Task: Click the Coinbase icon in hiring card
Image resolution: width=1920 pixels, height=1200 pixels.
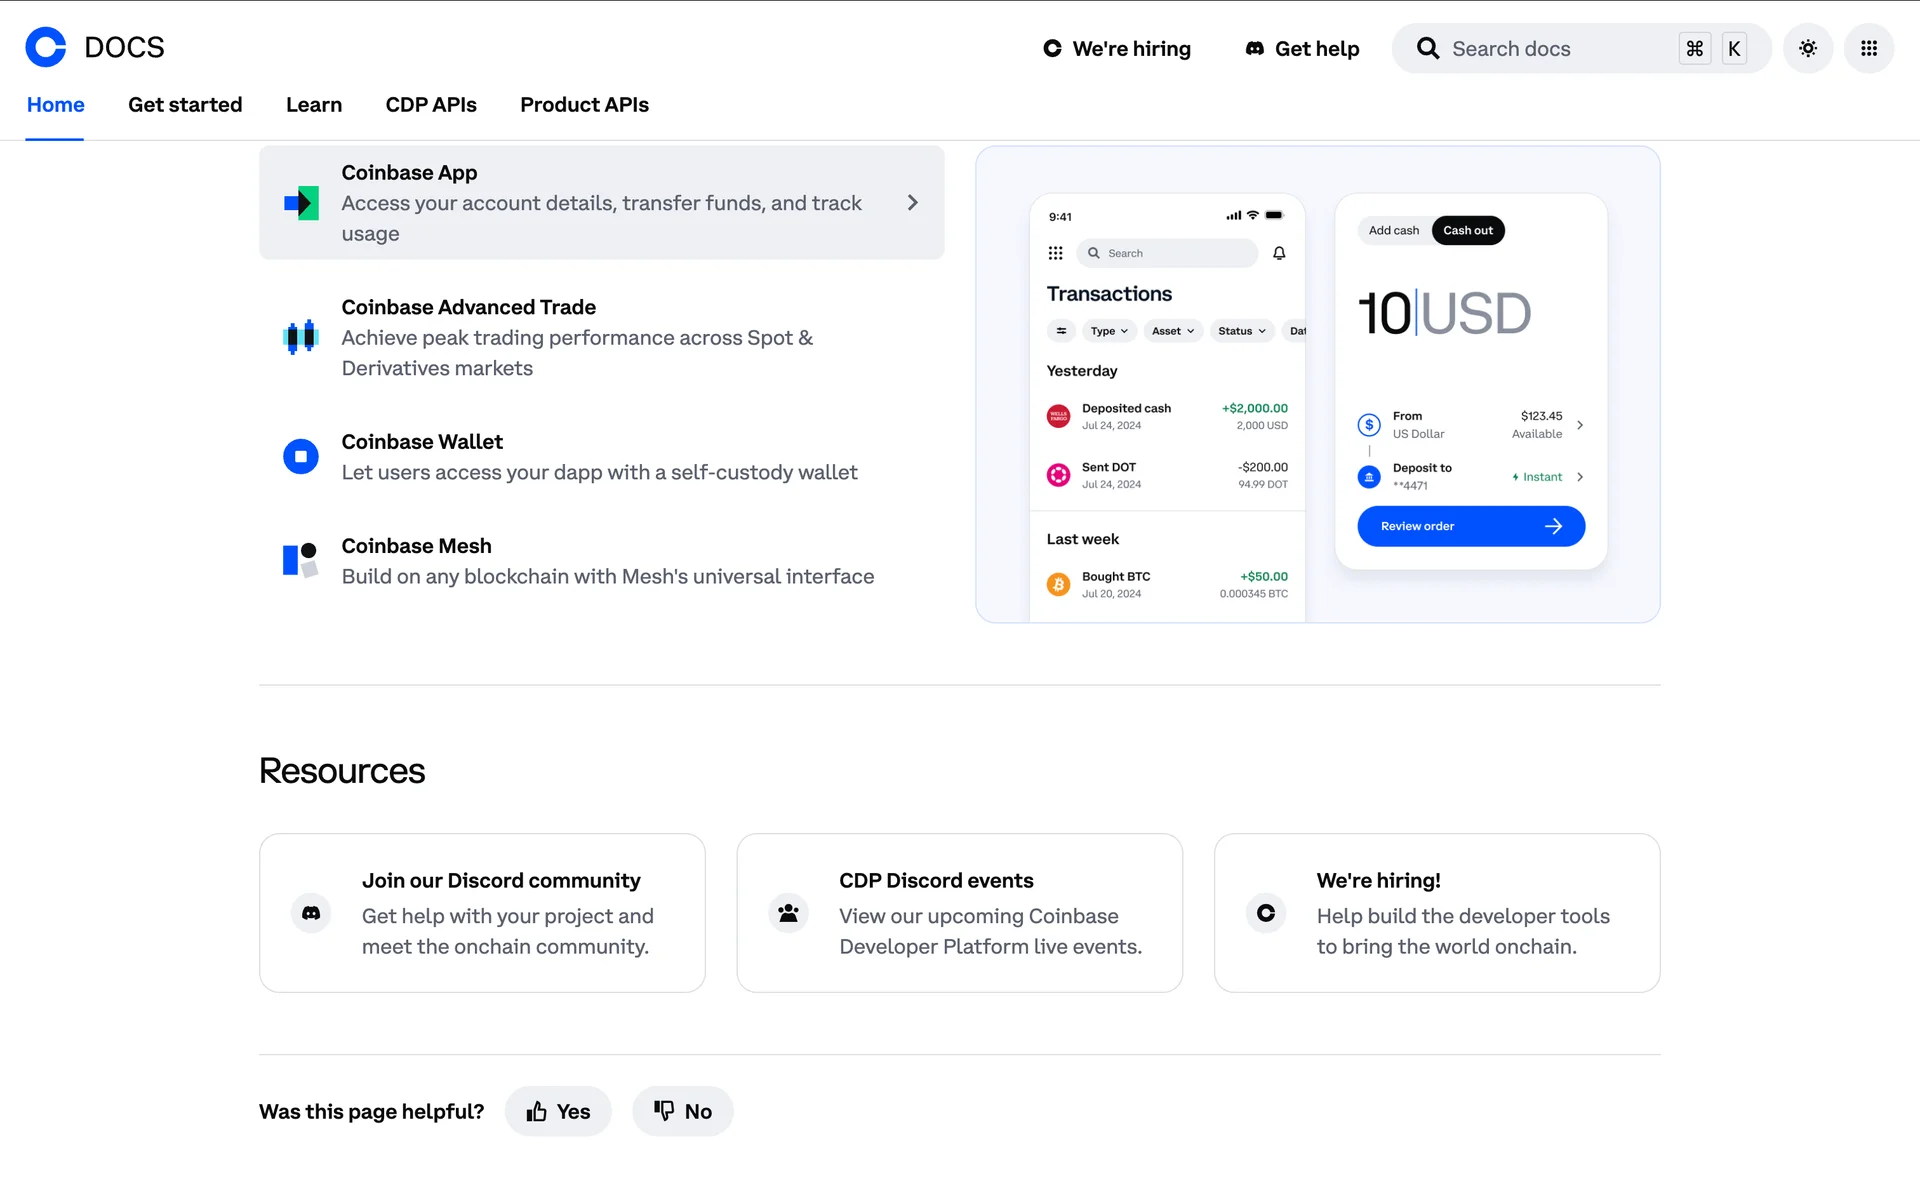Action: [1265, 913]
